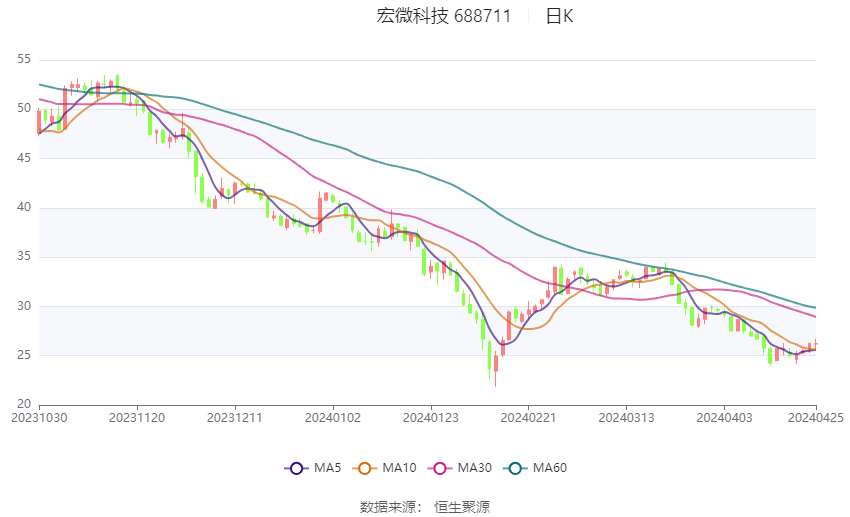
Task: Click the 55 price axis label
Action: (x=24, y=59)
